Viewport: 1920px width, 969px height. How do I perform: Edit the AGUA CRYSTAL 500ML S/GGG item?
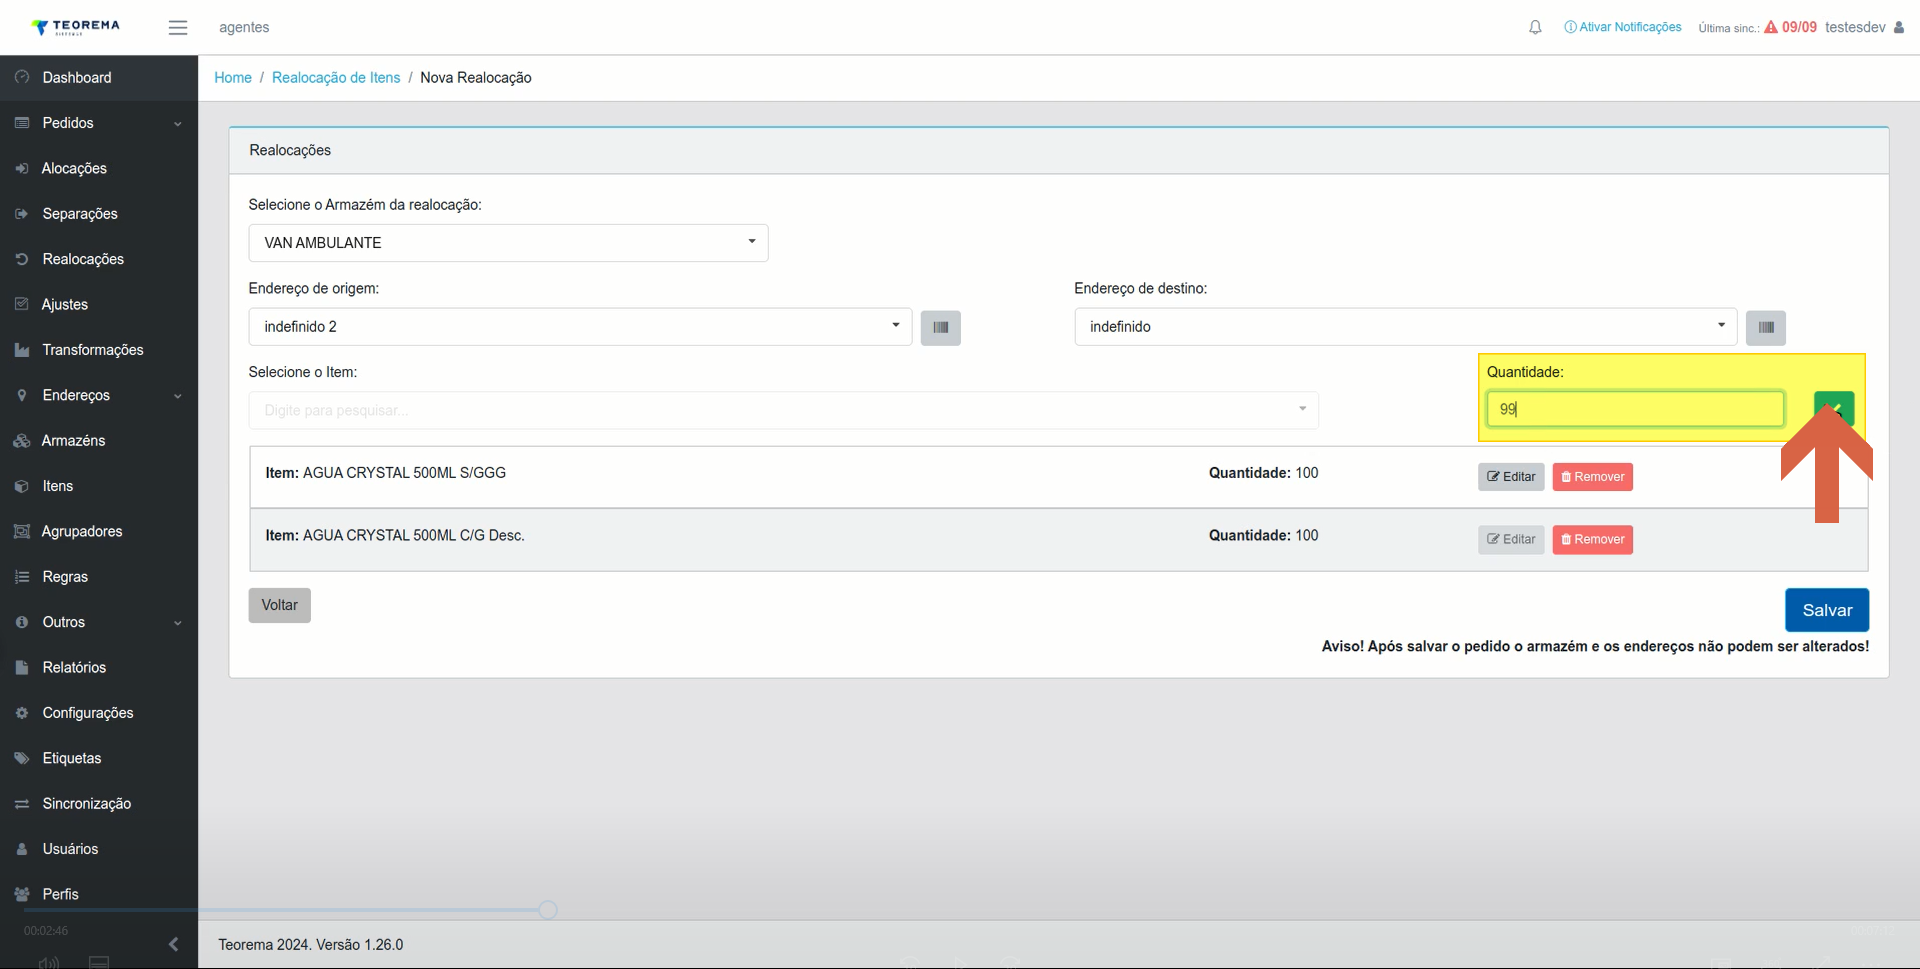tap(1511, 477)
